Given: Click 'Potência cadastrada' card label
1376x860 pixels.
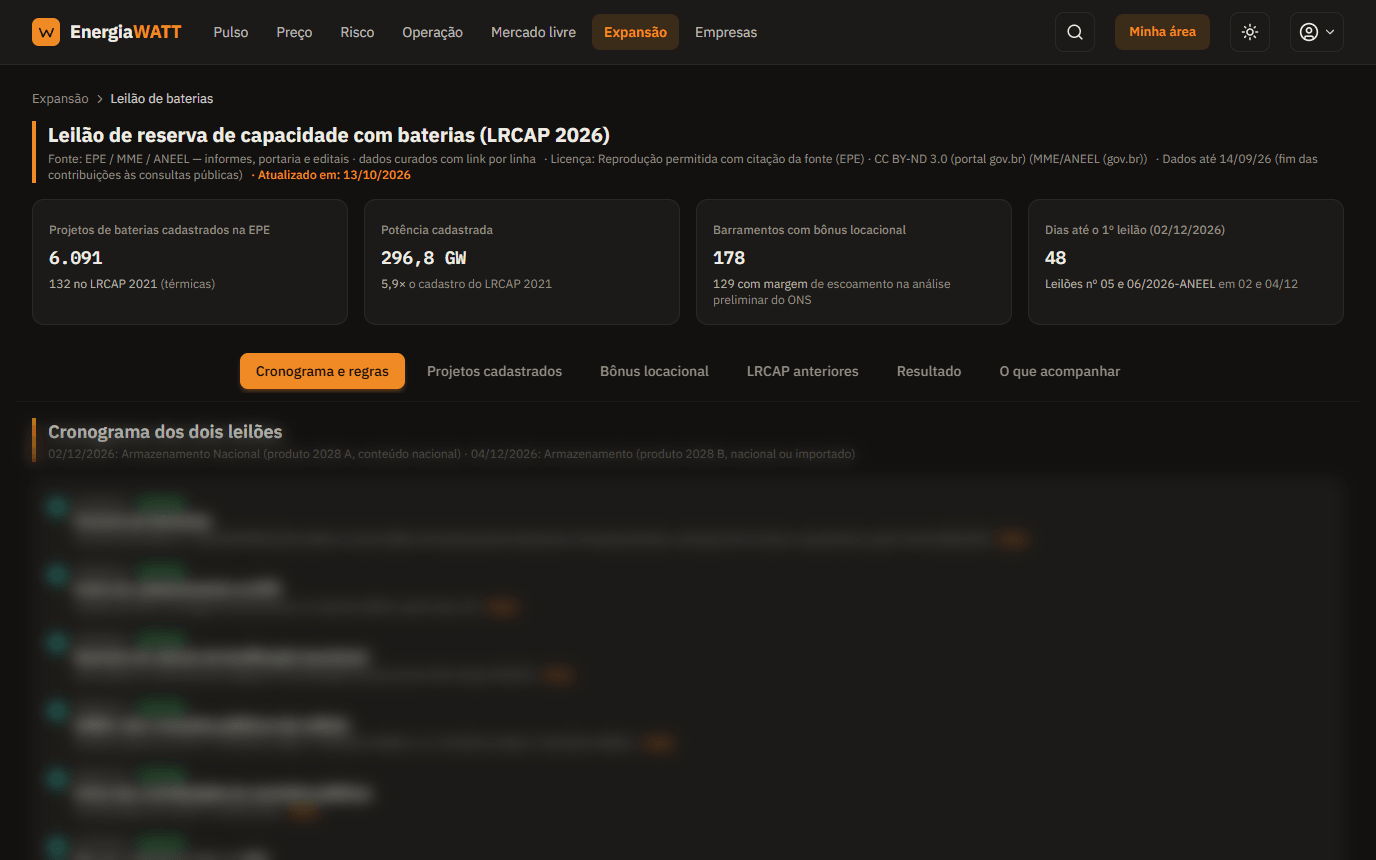Looking at the screenshot, I should pyautogui.click(x=437, y=230).
